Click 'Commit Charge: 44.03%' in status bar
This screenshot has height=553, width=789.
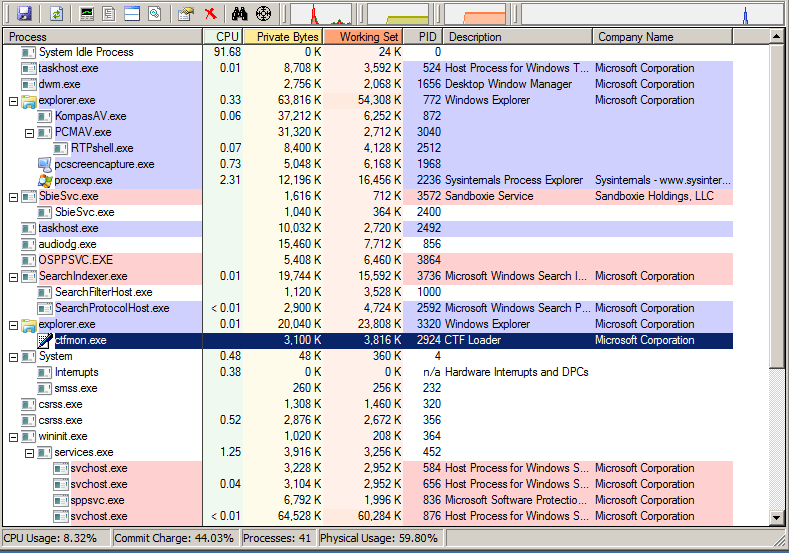pyautogui.click(x=174, y=538)
